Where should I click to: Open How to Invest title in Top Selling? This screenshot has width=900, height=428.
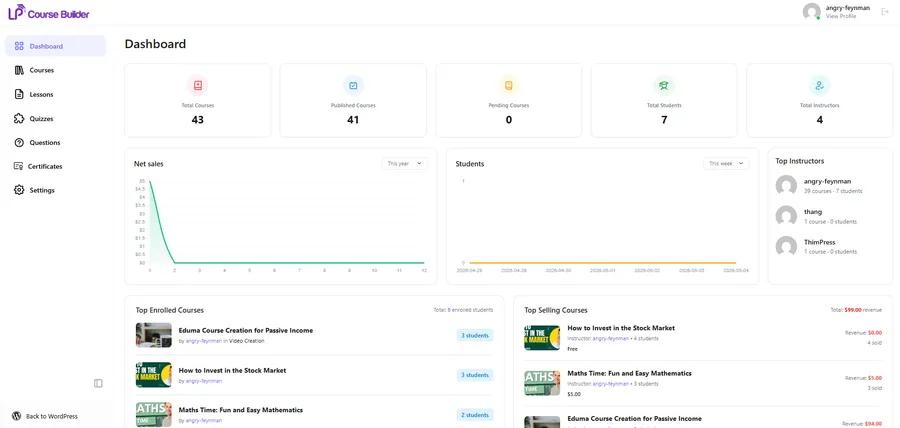(621, 328)
